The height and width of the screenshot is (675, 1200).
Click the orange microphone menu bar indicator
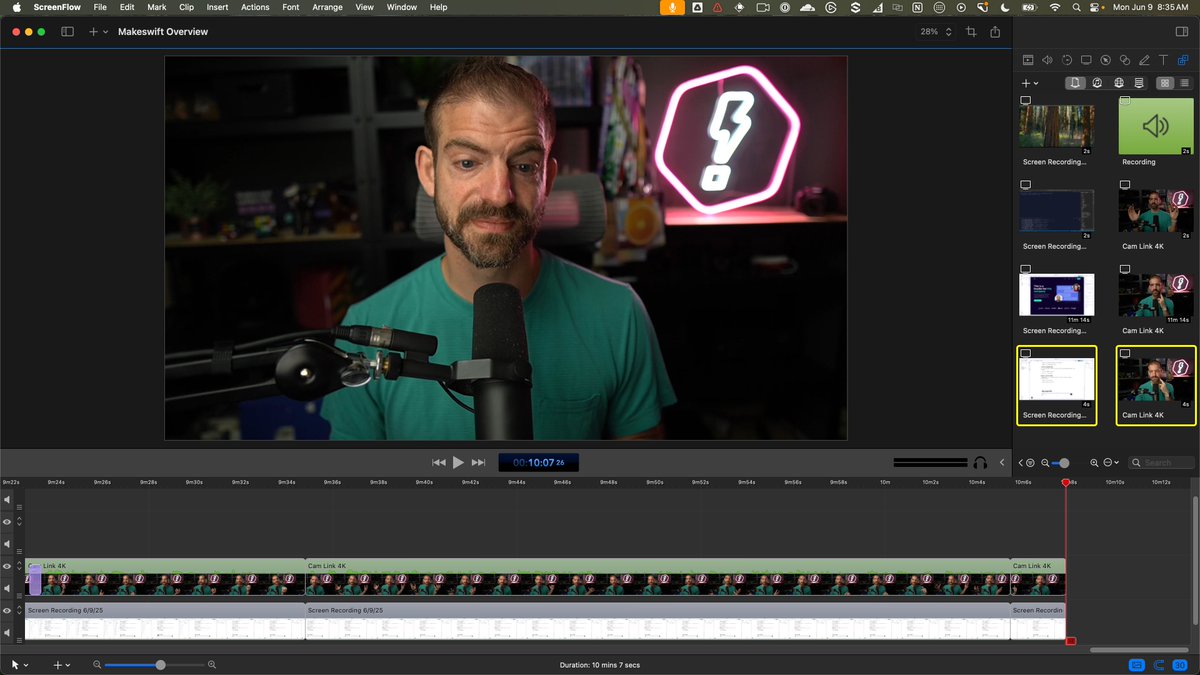click(x=672, y=7)
